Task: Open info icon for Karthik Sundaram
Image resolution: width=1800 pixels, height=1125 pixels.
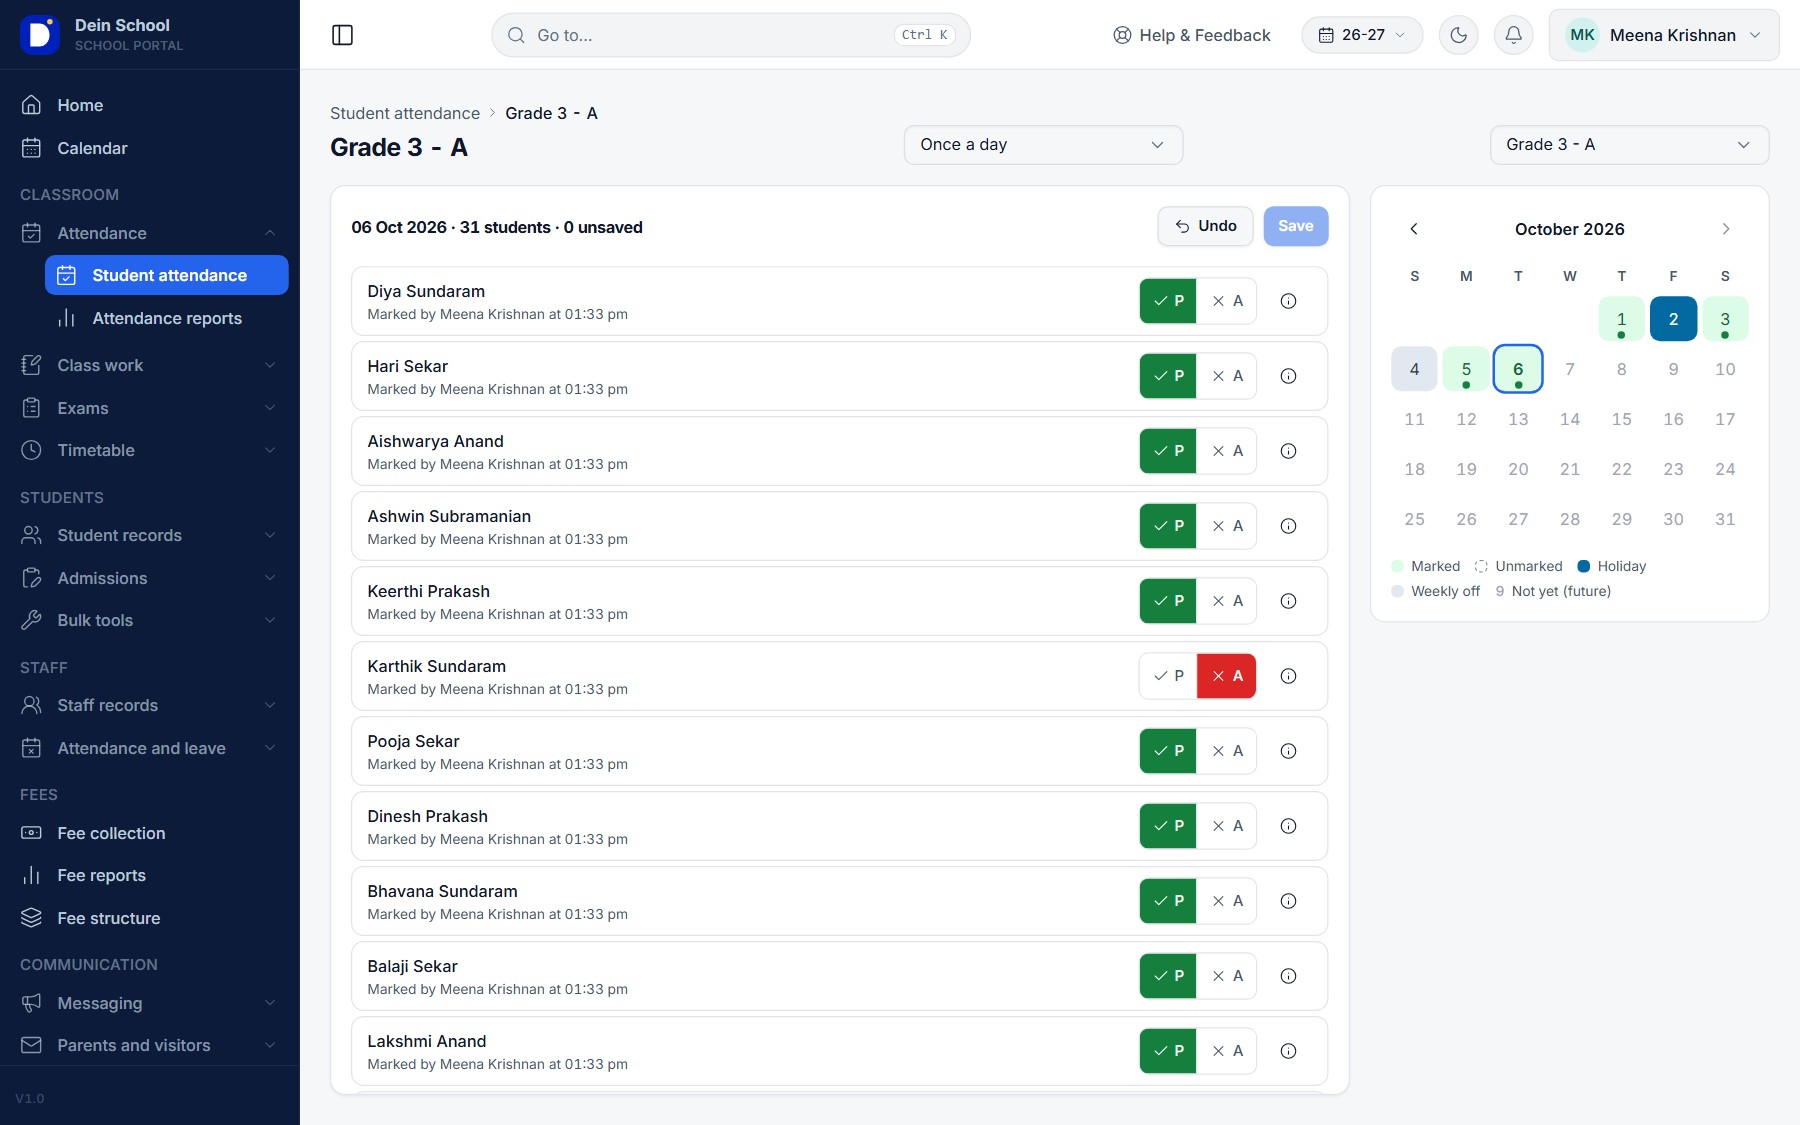Action: pos(1289,676)
